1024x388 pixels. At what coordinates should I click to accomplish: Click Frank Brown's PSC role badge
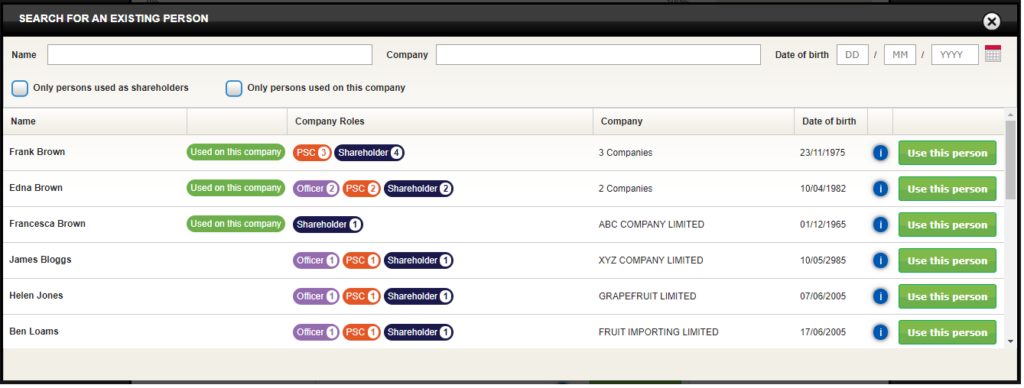click(312, 153)
